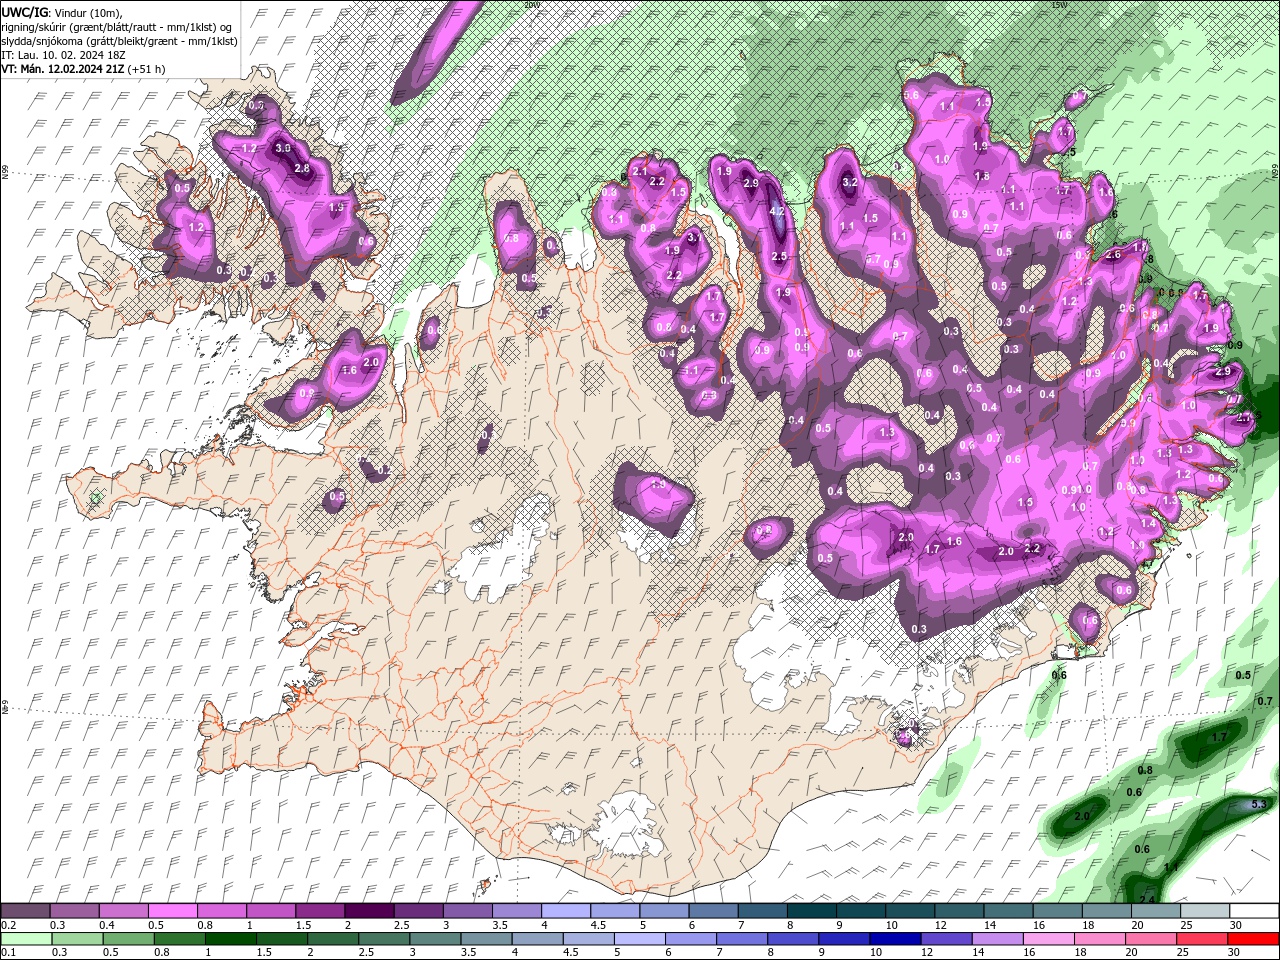Click the pale grey snow swatch labelled 25
This screenshot has width=1280, height=960.
[x=1205, y=911]
